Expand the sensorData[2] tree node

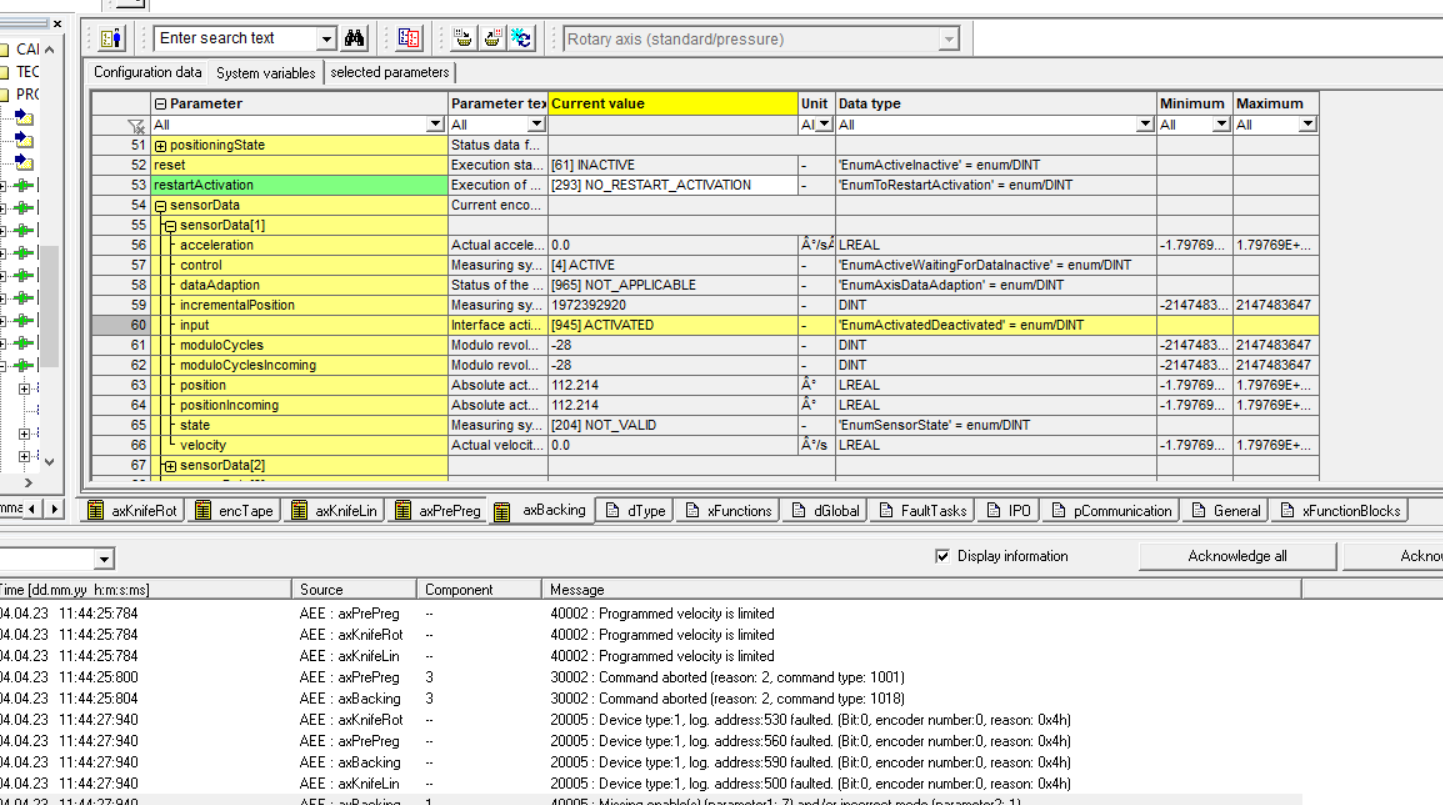(x=170, y=466)
